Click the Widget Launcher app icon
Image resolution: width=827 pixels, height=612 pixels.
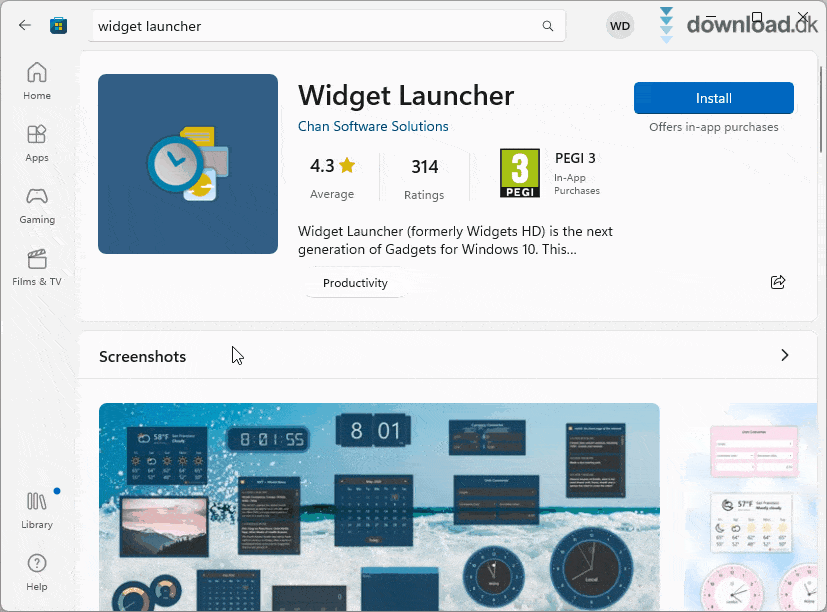tap(188, 164)
